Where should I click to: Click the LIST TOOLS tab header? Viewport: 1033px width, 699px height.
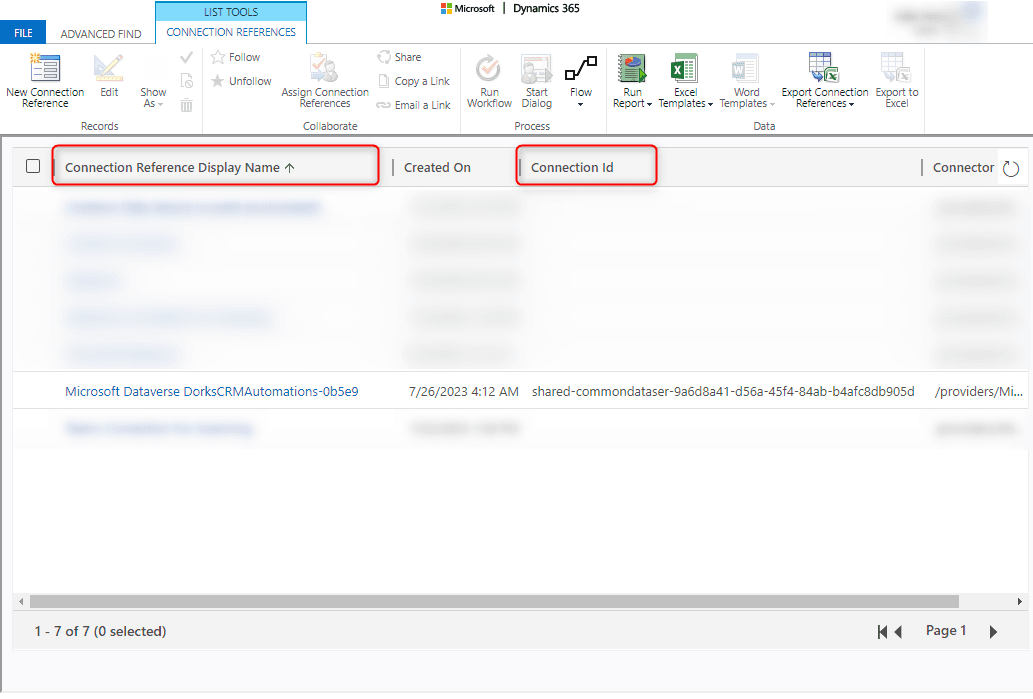click(231, 12)
